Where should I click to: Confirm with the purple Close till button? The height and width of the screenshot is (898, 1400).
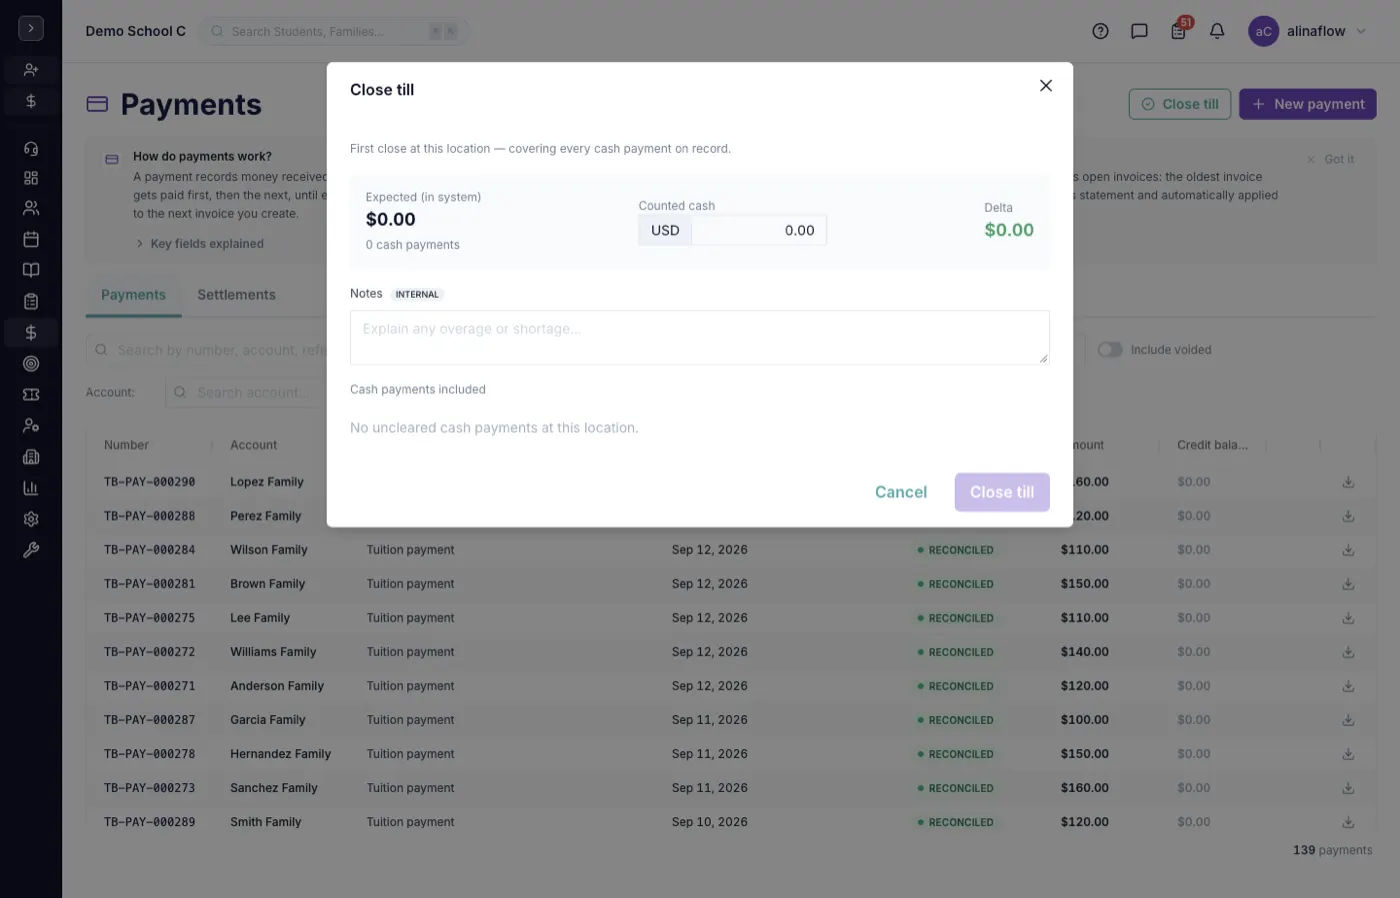[1002, 492]
